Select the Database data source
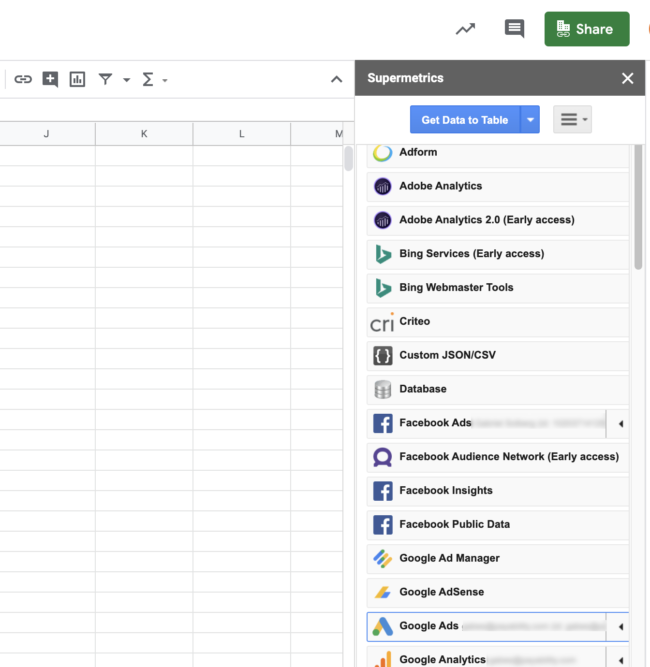Image resolution: width=650 pixels, height=667 pixels. point(498,389)
